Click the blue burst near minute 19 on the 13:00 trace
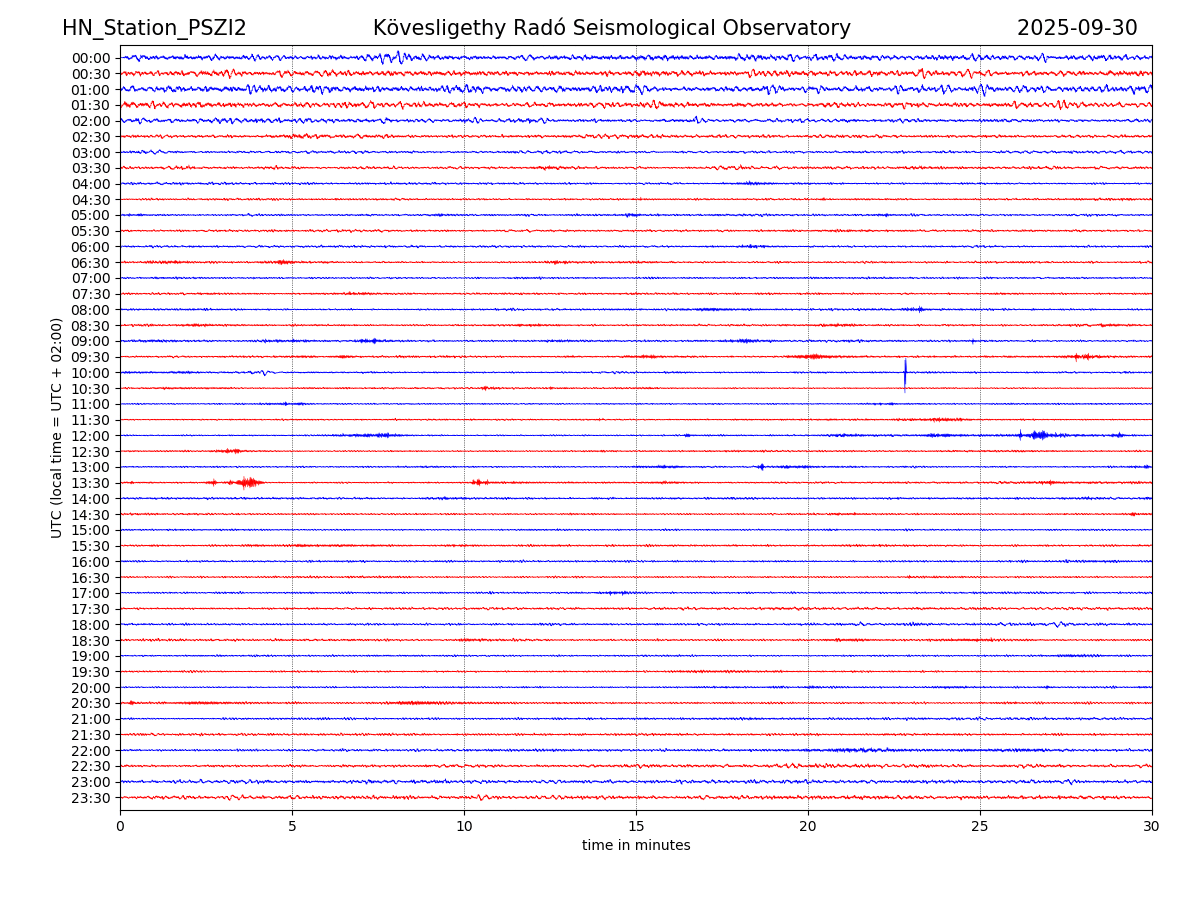Image resolution: width=1200 pixels, height=900 pixels. pos(761,467)
